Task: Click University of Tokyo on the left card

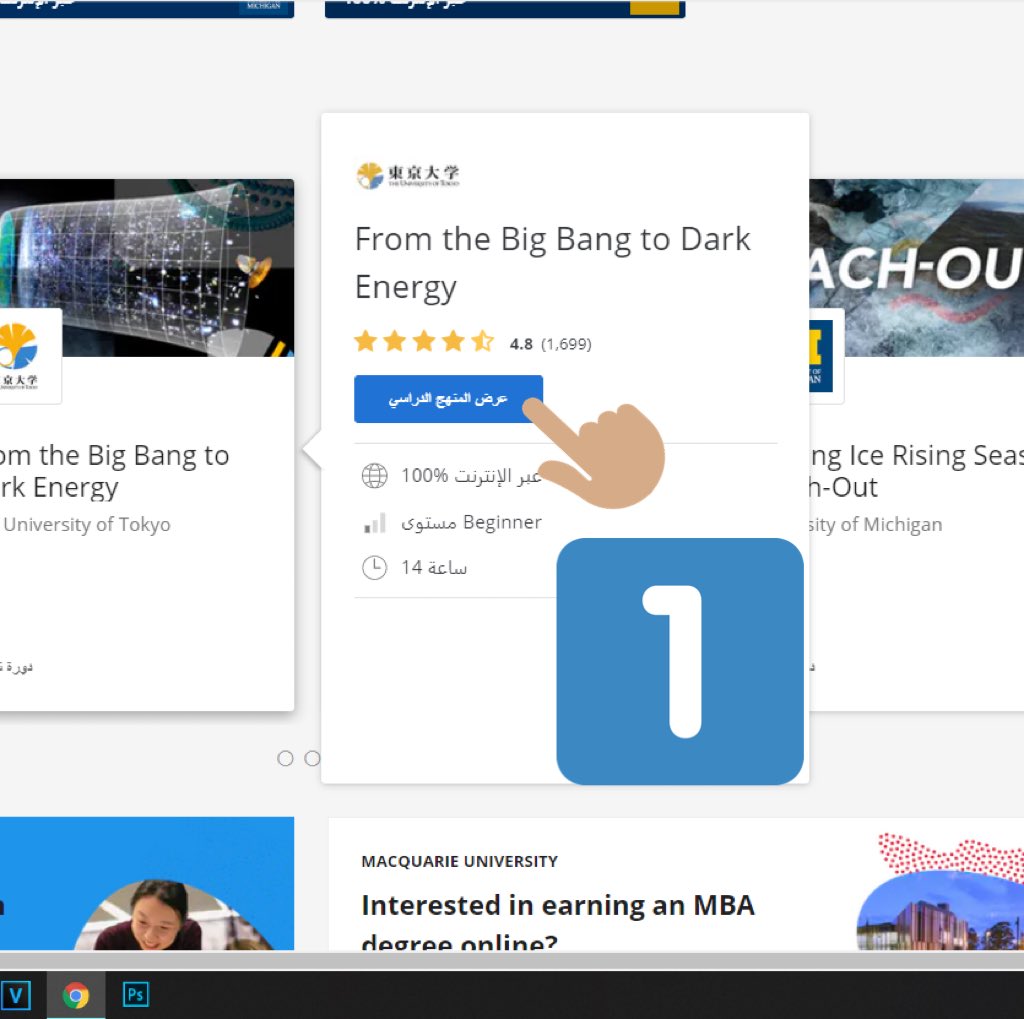Action: point(86,525)
